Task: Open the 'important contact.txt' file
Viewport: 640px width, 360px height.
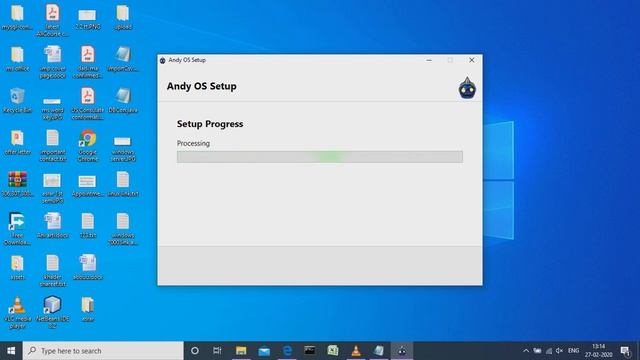Action: [52, 145]
